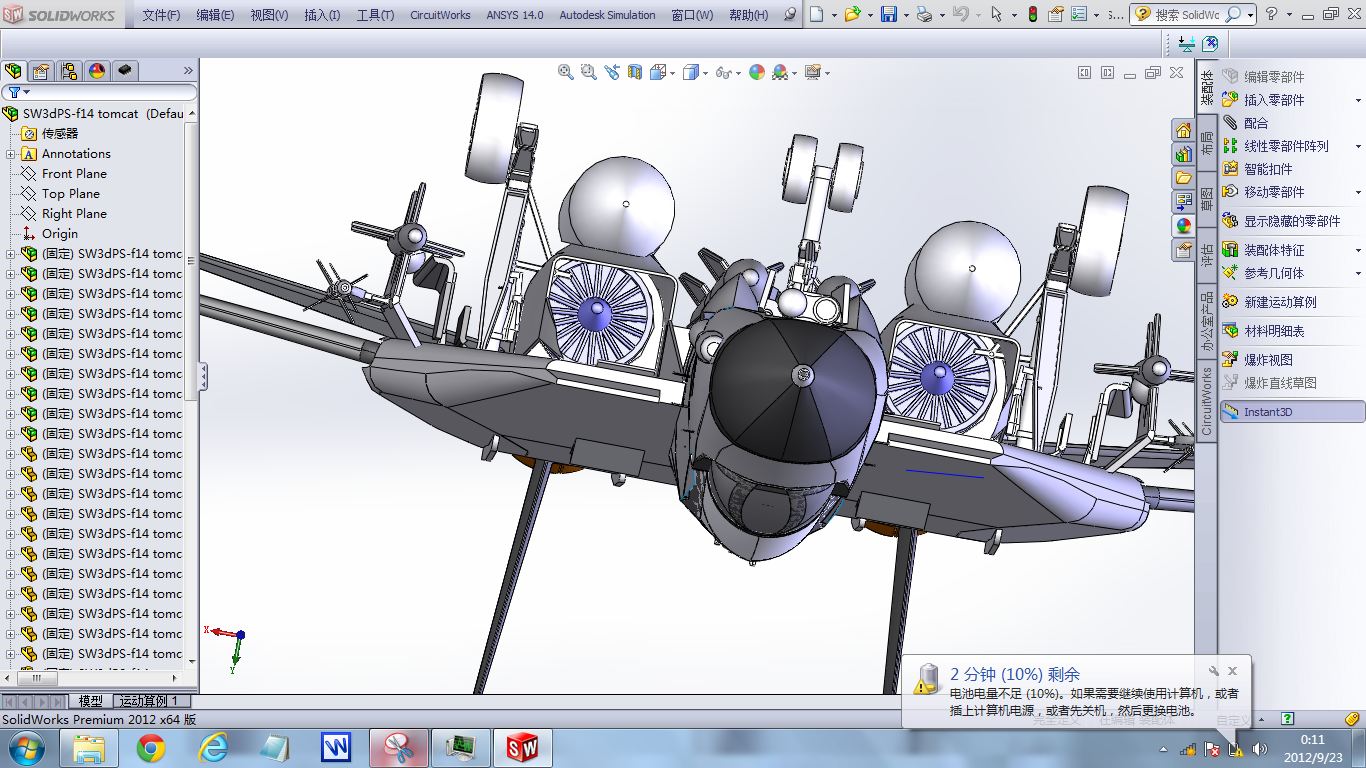Screen dimensions: 1366x768
Task: Activate the Section View icon
Action: [x=634, y=72]
